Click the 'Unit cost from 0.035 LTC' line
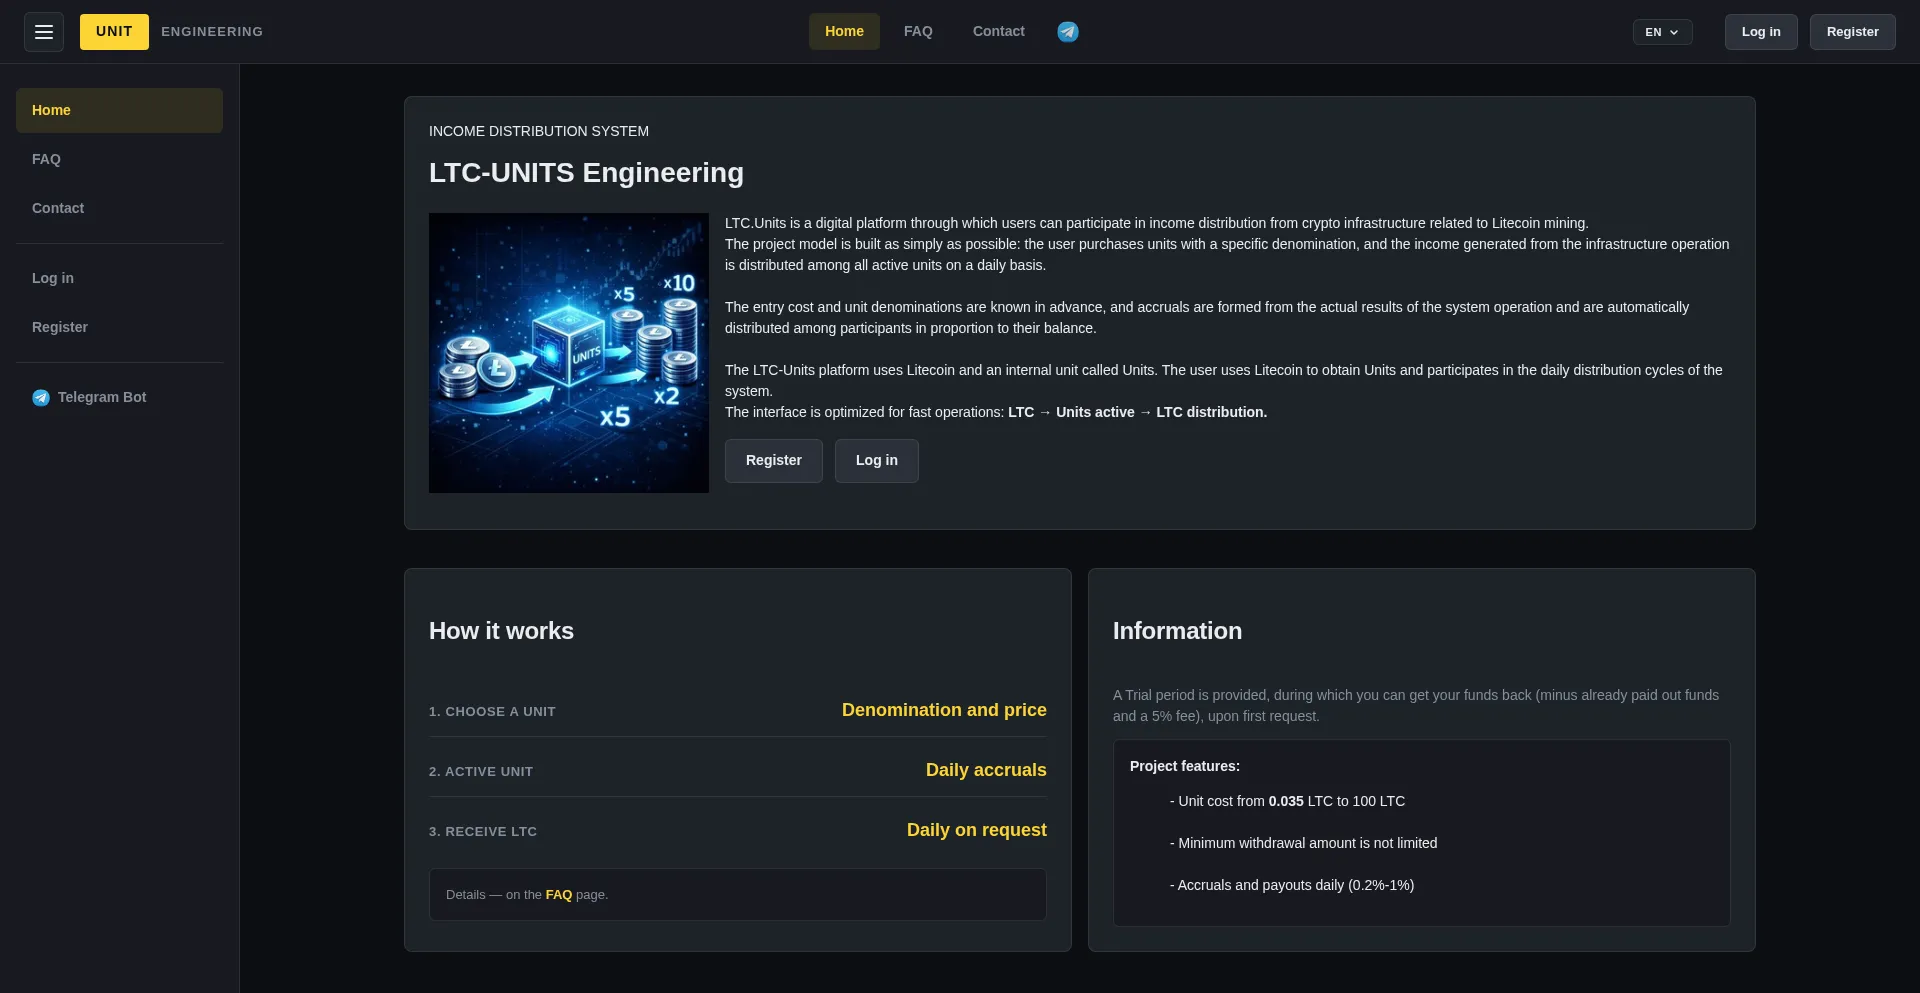 (1287, 801)
